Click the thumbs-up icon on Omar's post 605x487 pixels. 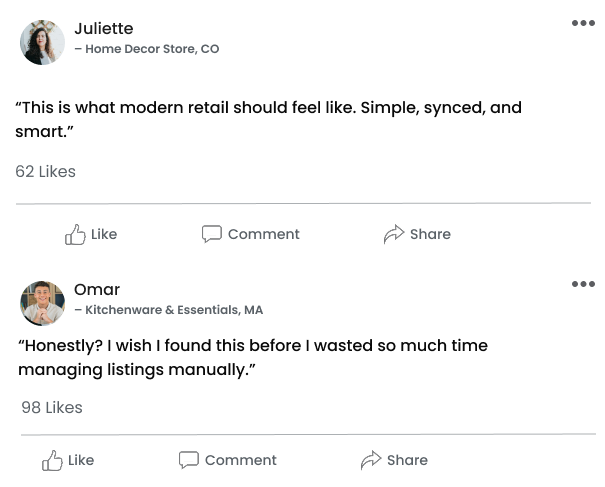52,461
